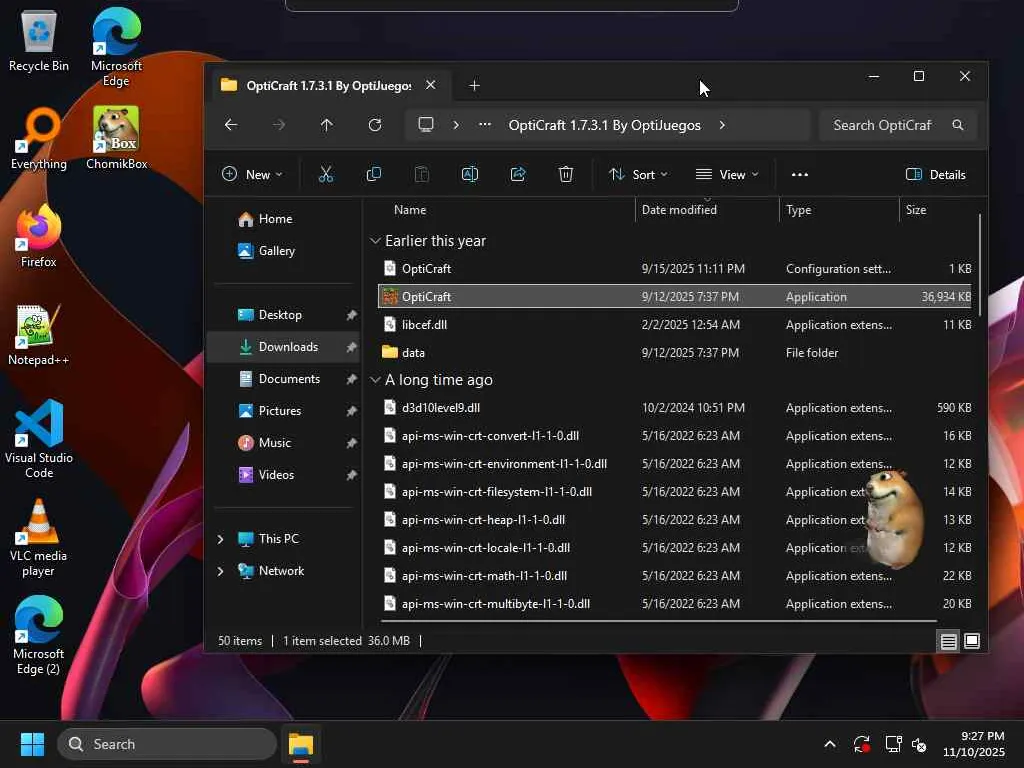1024x768 pixels.
Task: Click the network tray icon
Action: coord(893,744)
